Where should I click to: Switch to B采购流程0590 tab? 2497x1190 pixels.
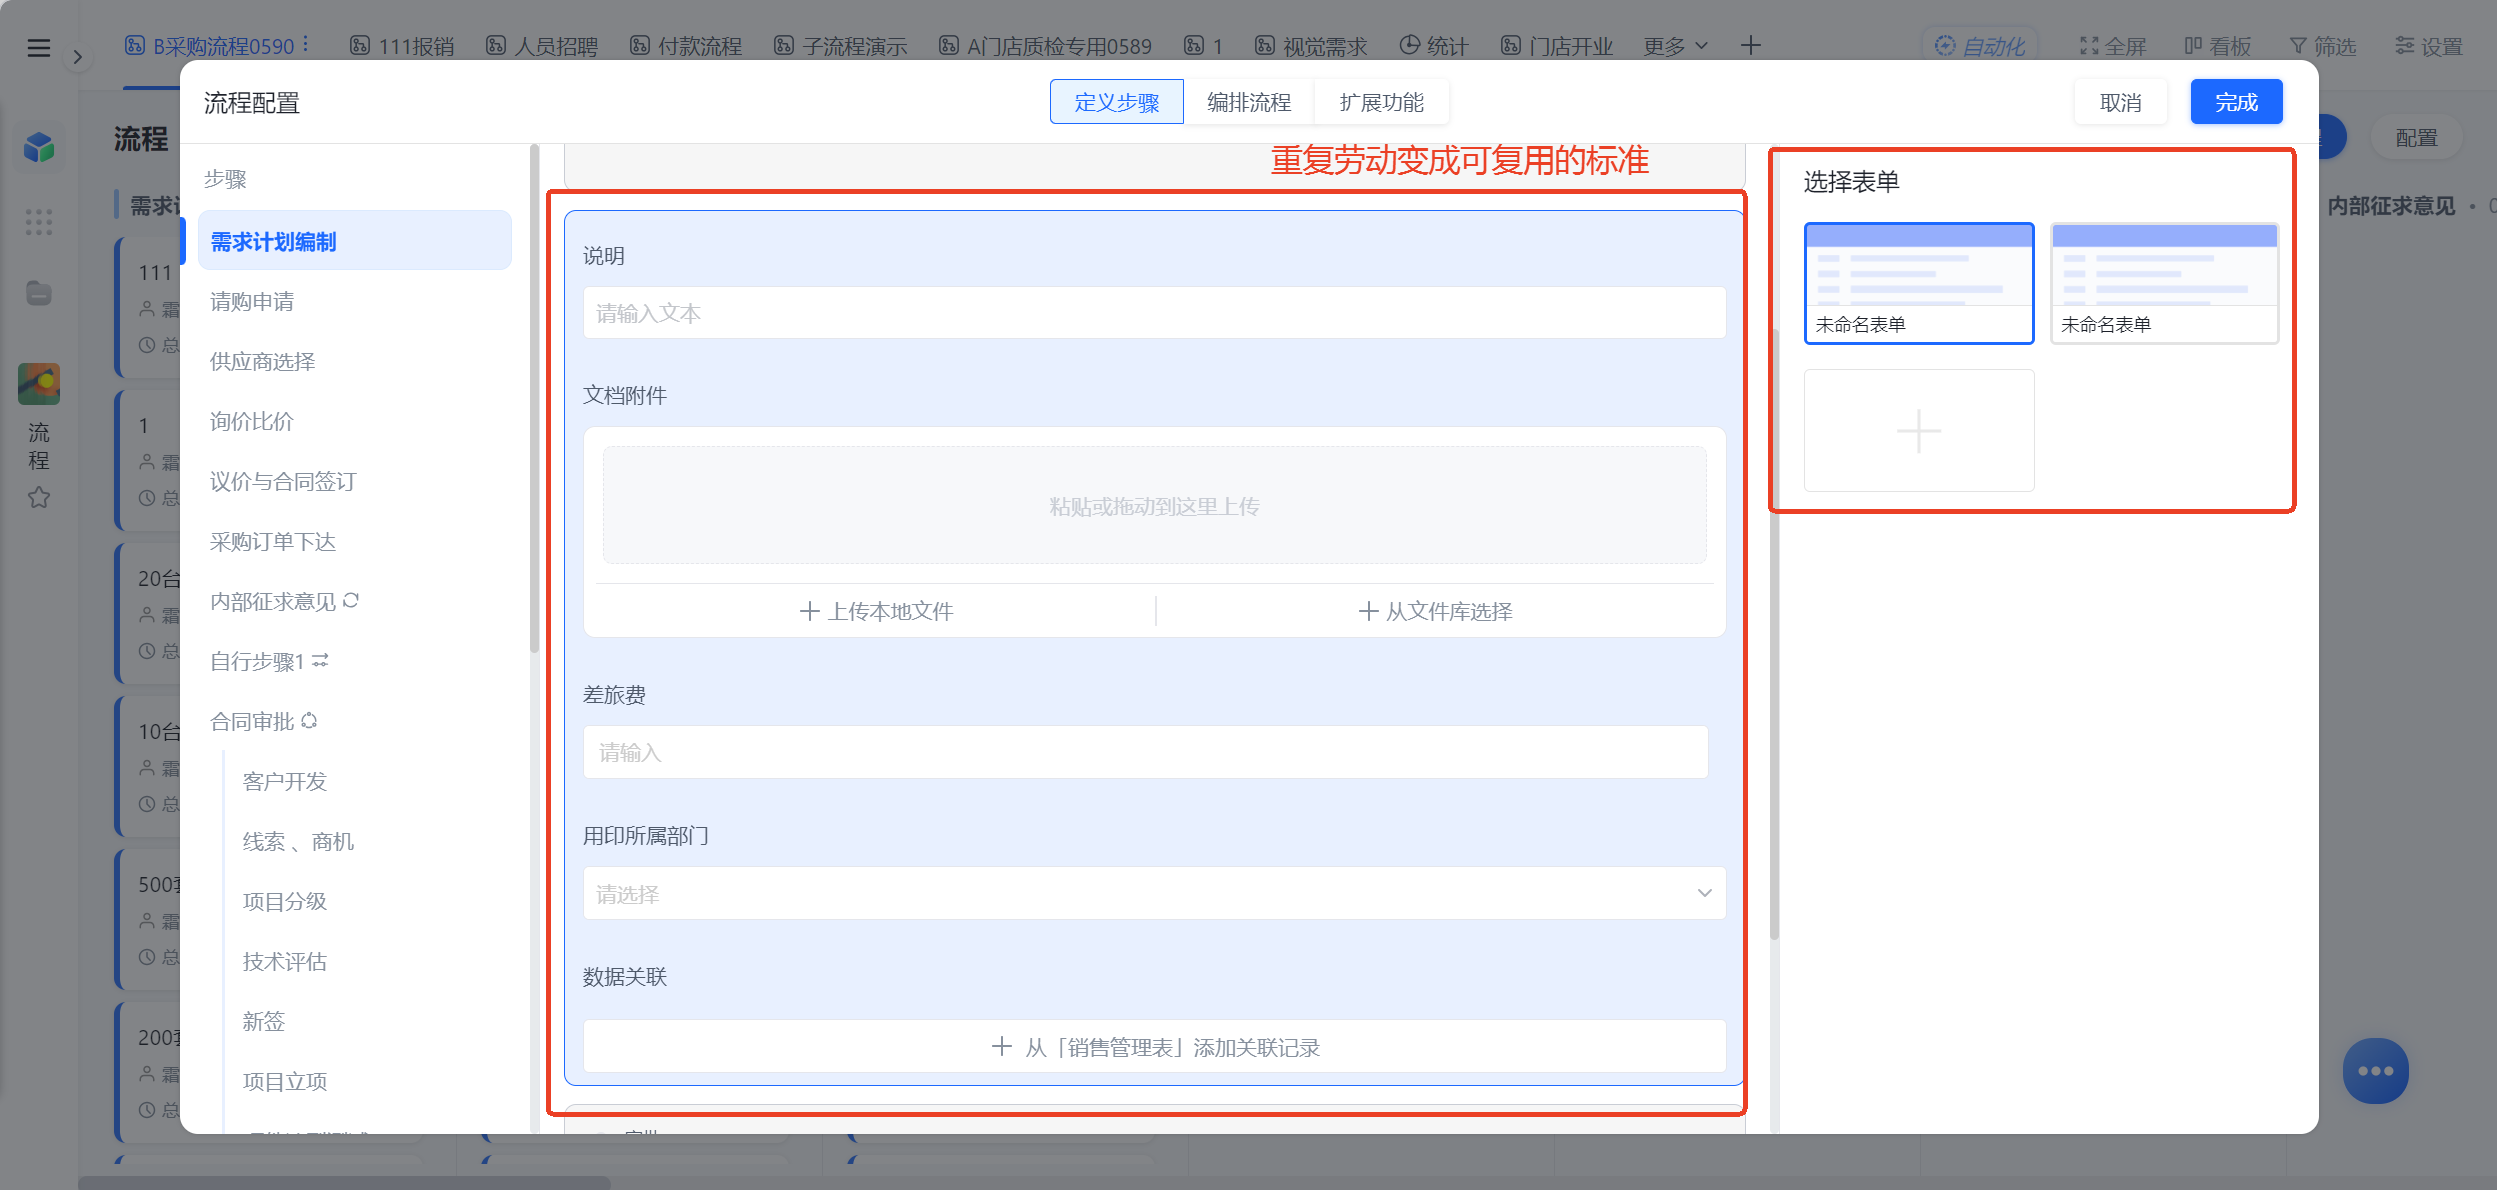coord(210,46)
